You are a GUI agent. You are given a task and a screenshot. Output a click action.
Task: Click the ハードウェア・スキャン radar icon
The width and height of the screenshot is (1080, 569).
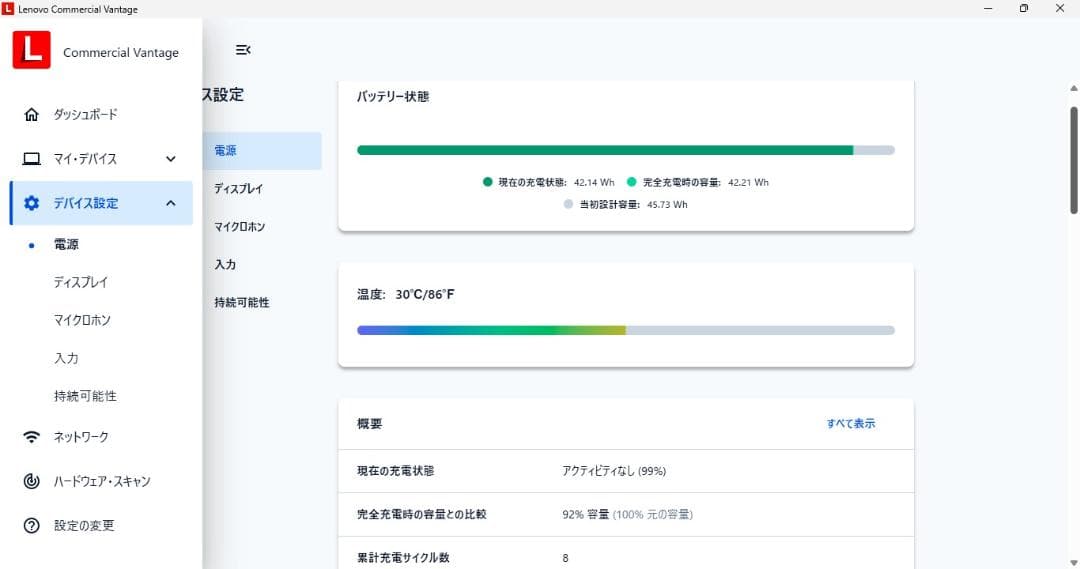point(32,481)
